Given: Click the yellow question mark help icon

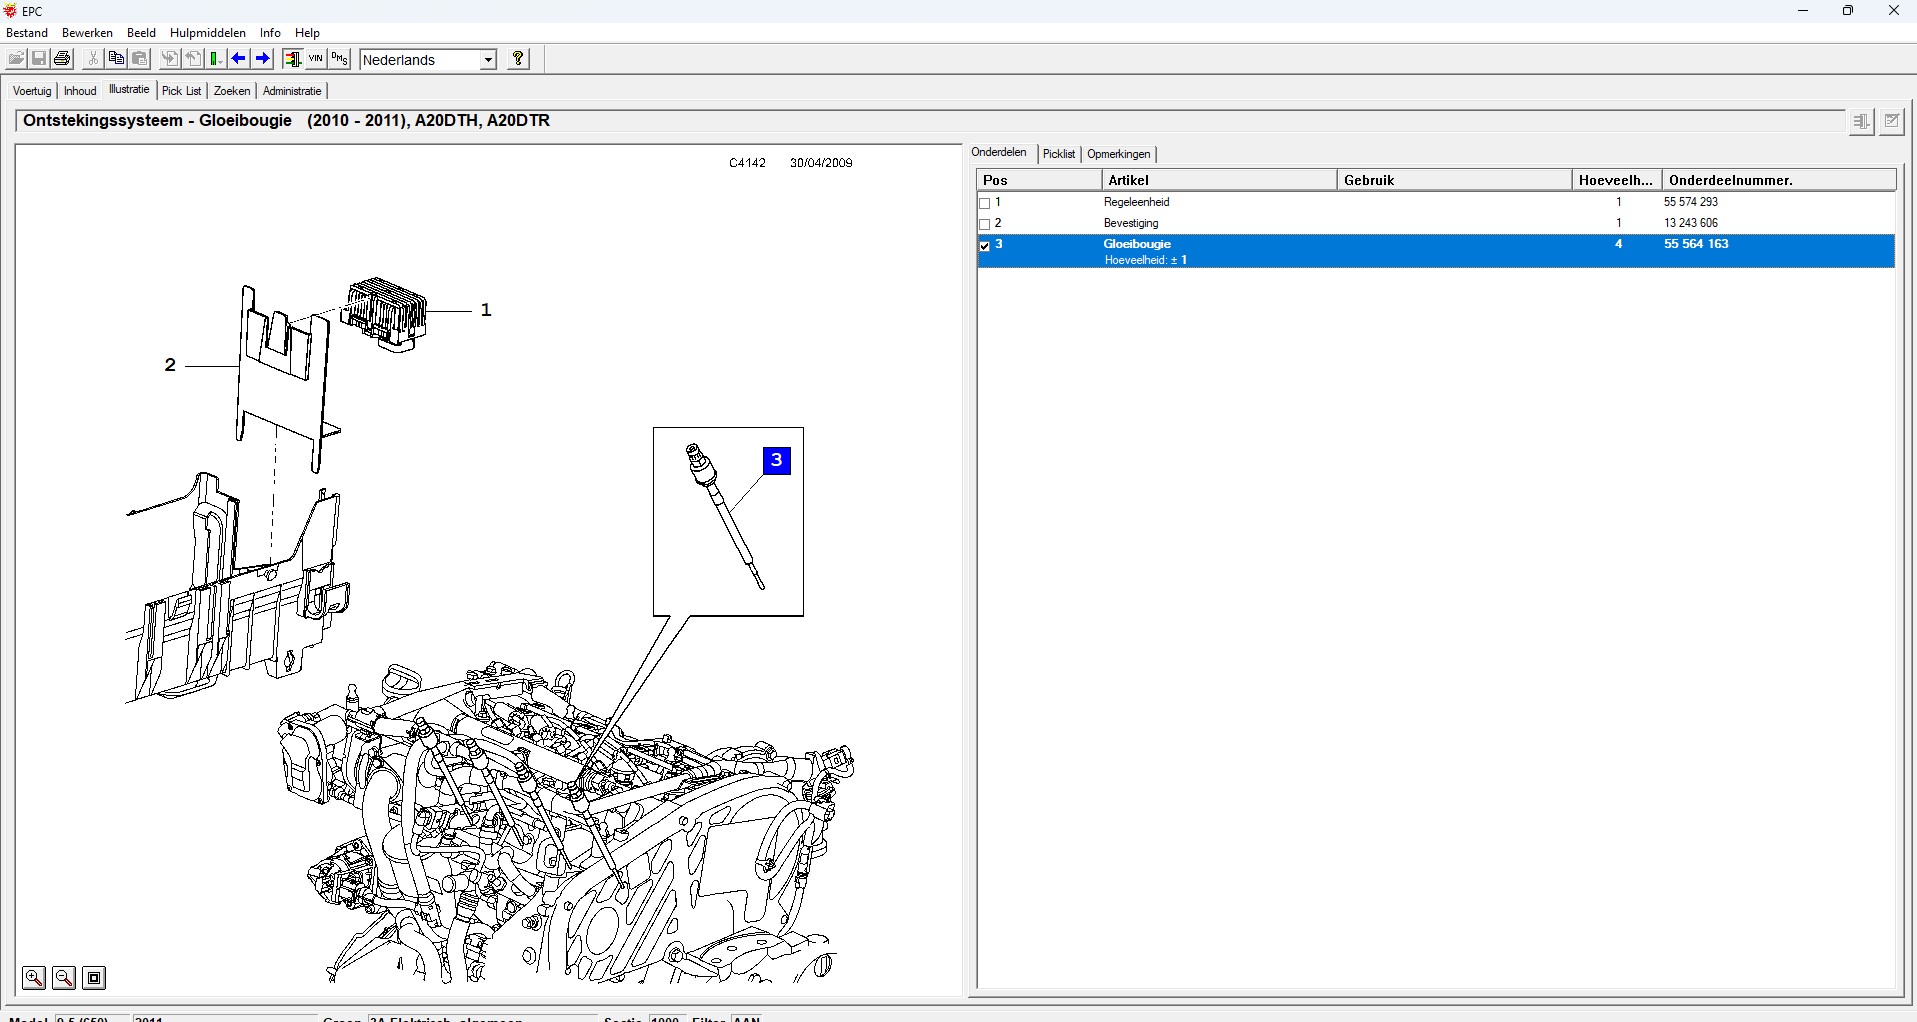Looking at the screenshot, I should coord(518,59).
